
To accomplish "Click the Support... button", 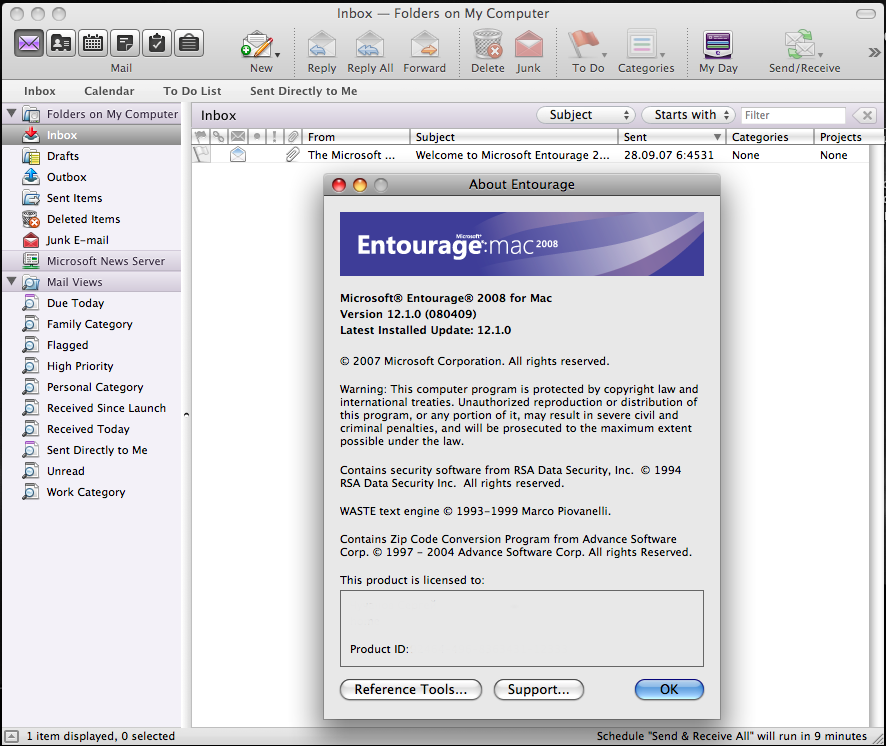I will coord(538,690).
